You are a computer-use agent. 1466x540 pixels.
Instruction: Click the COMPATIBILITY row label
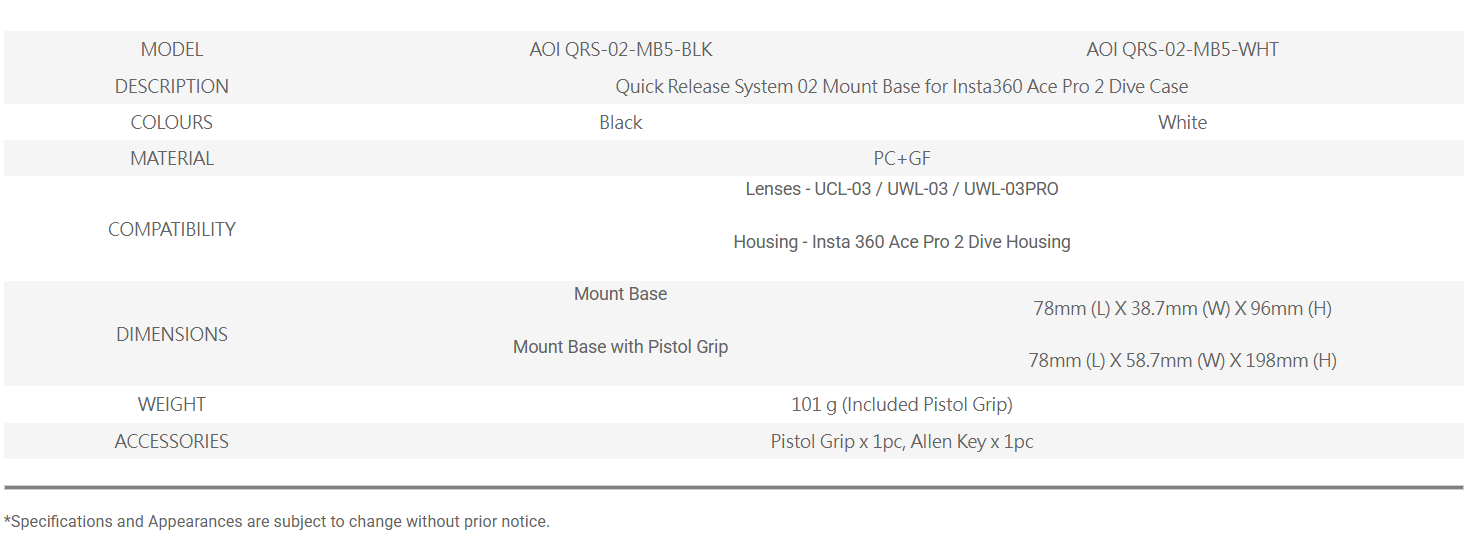tap(171, 229)
